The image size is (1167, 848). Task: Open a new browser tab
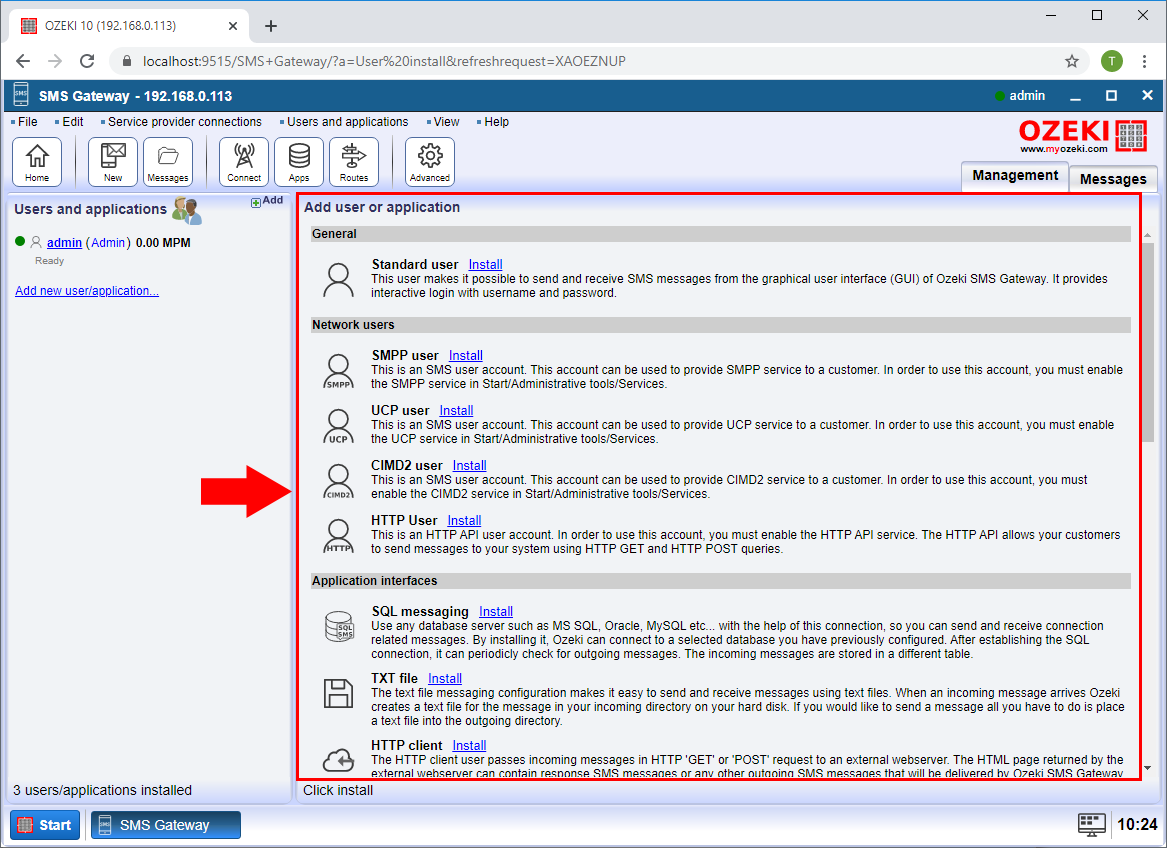271,26
